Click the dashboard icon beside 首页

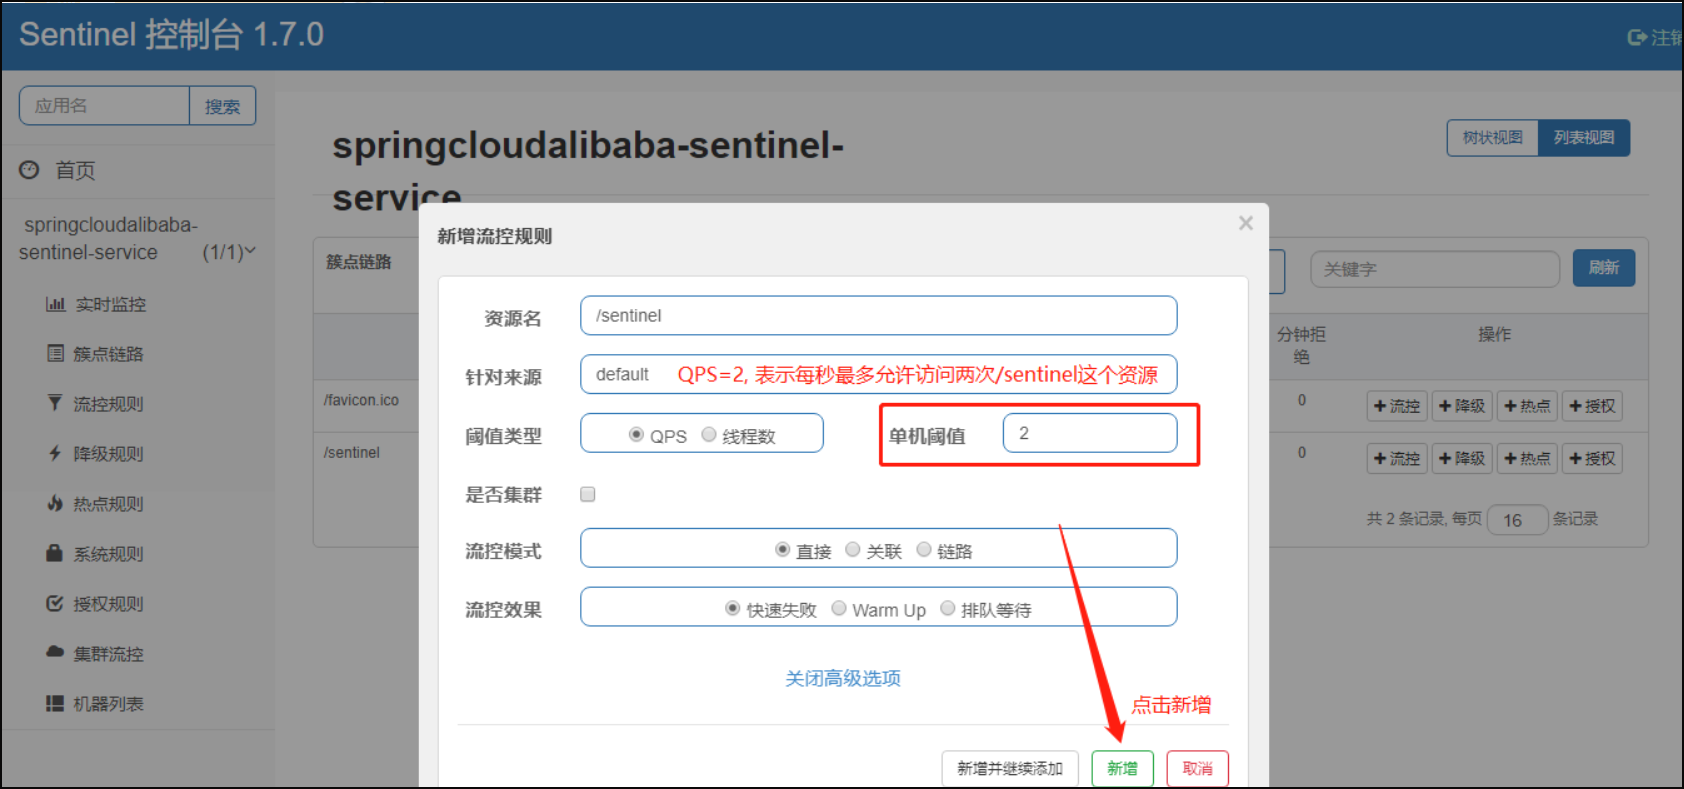pos(29,170)
